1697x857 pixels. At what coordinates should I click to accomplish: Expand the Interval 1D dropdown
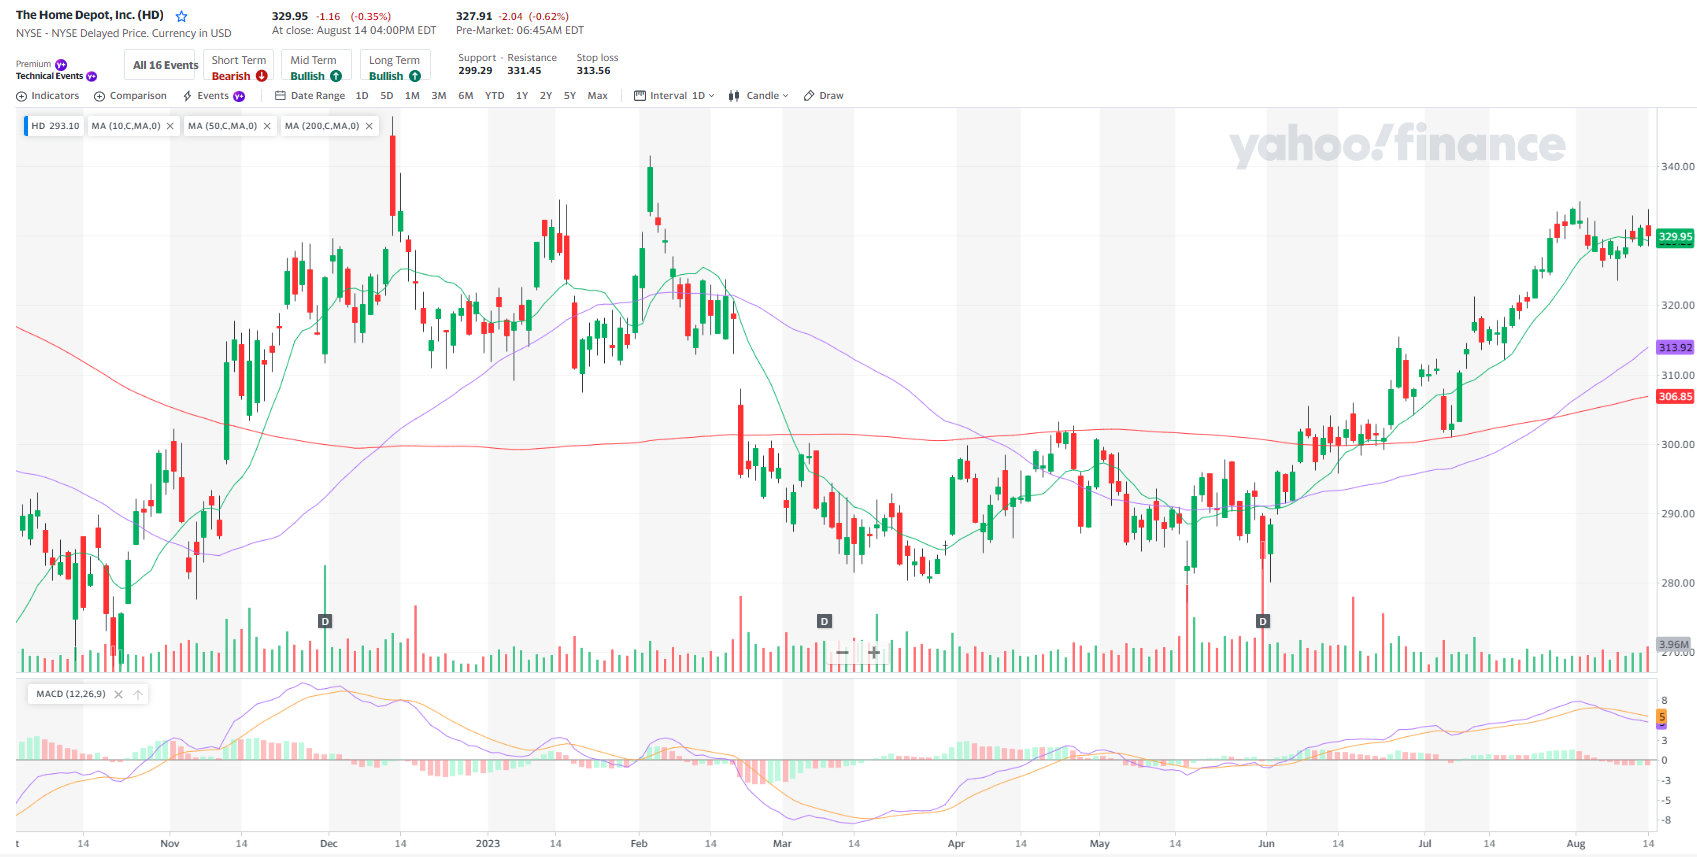[x=675, y=96]
